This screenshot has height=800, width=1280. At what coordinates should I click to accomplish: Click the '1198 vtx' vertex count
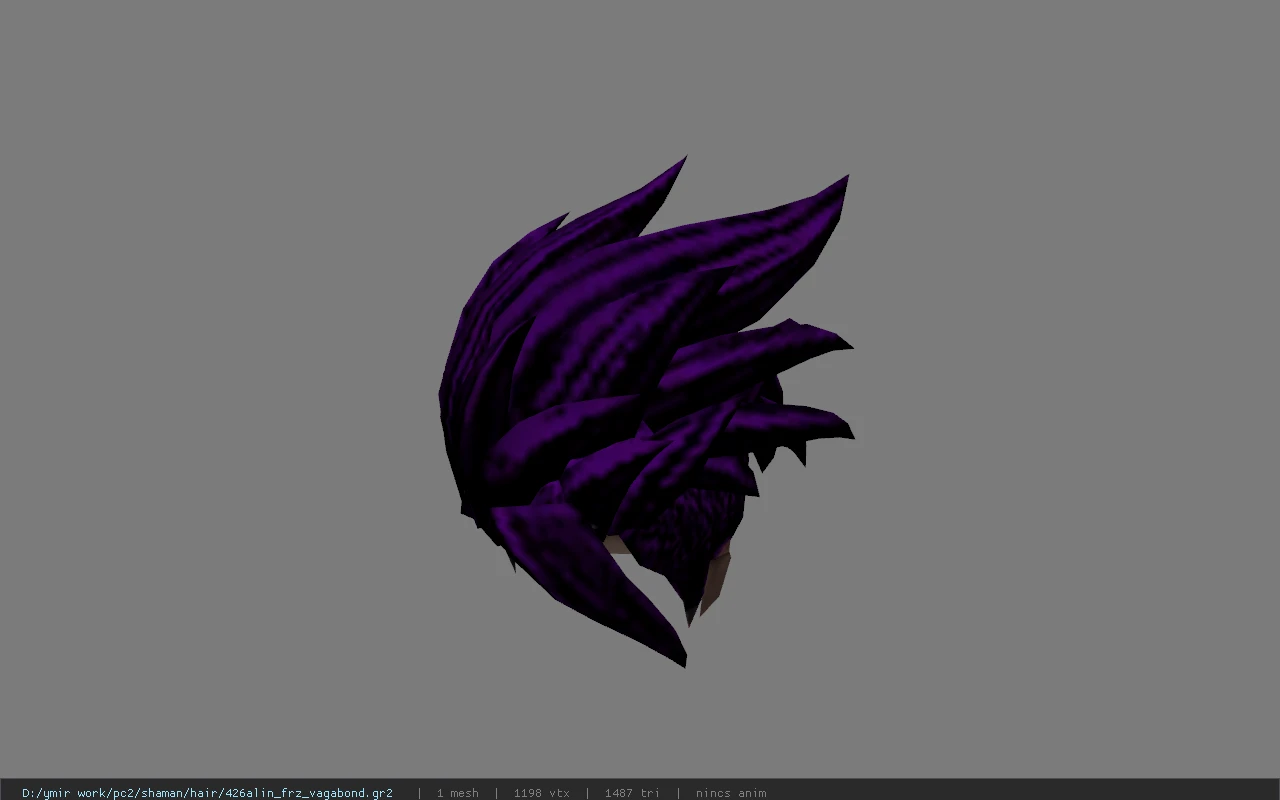541,793
